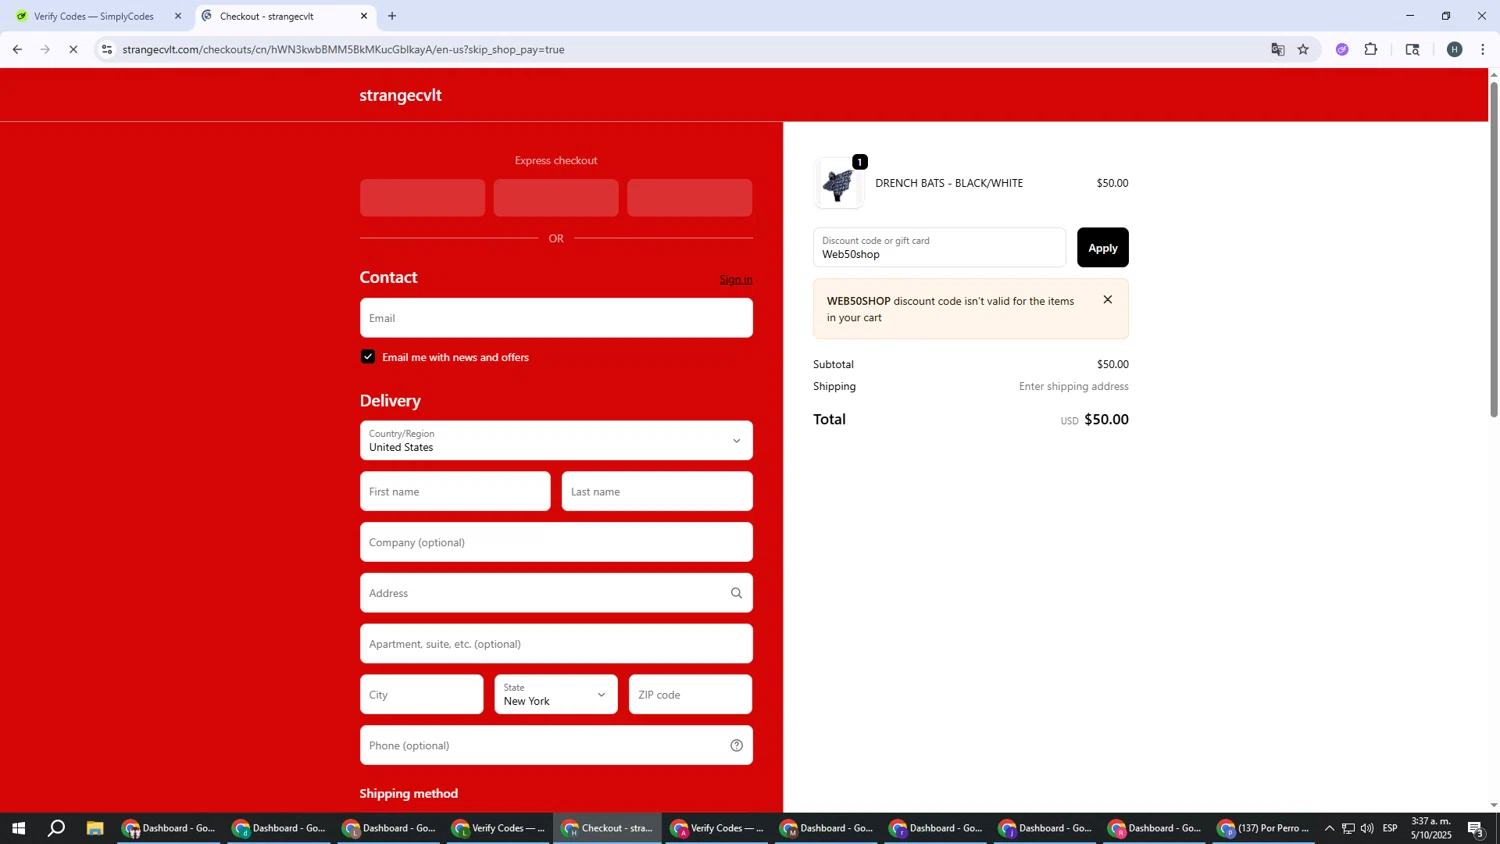
Task: Click the taskbar Search icon
Action: click(x=57, y=828)
